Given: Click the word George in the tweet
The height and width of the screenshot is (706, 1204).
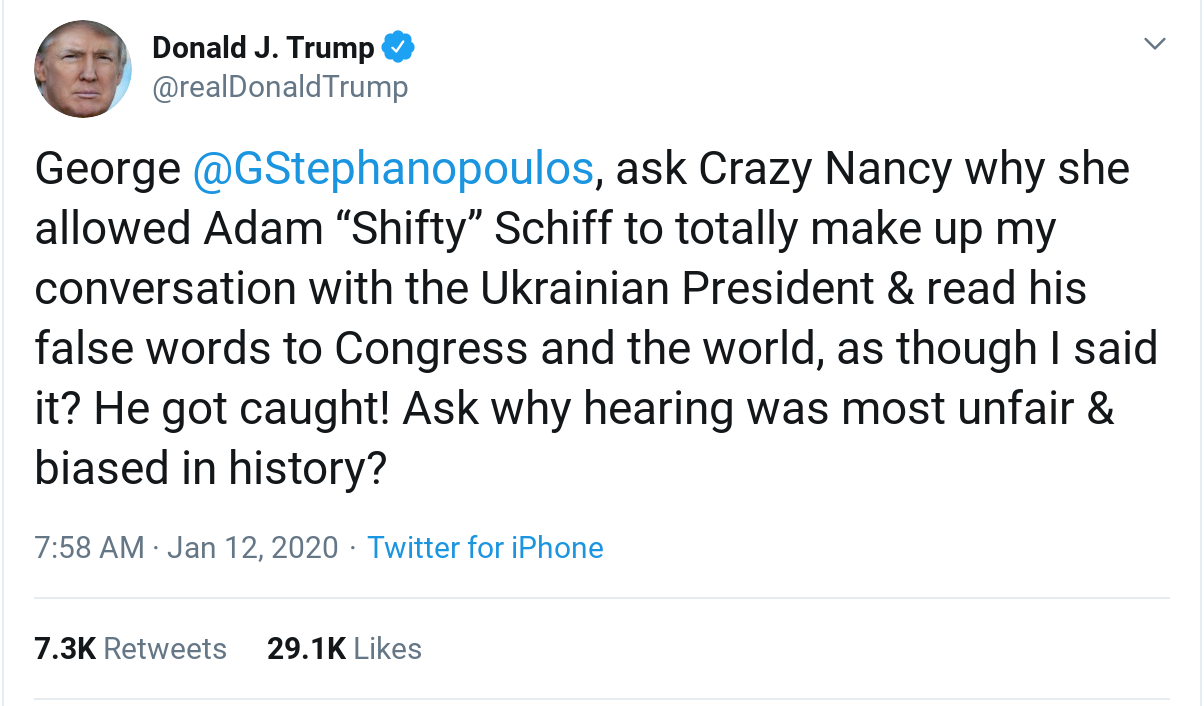Looking at the screenshot, I should [107, 169].
